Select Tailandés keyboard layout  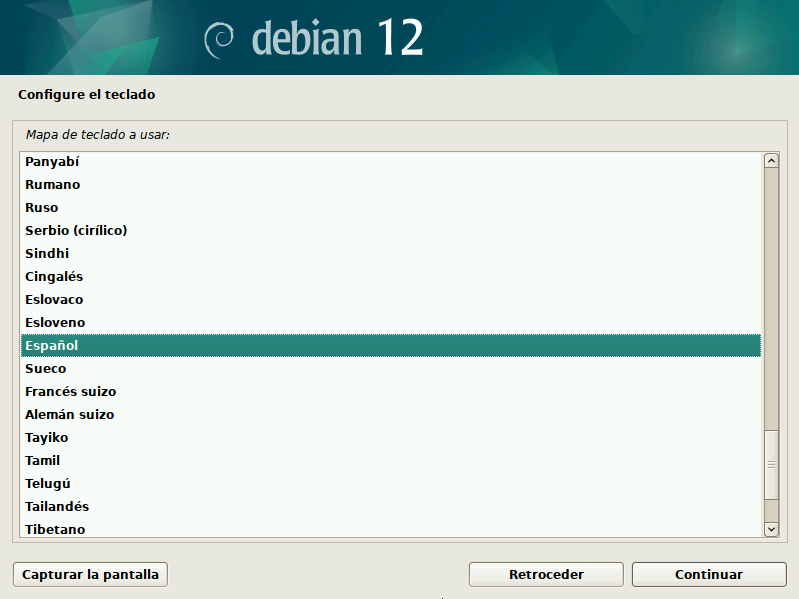coord(57,507)
